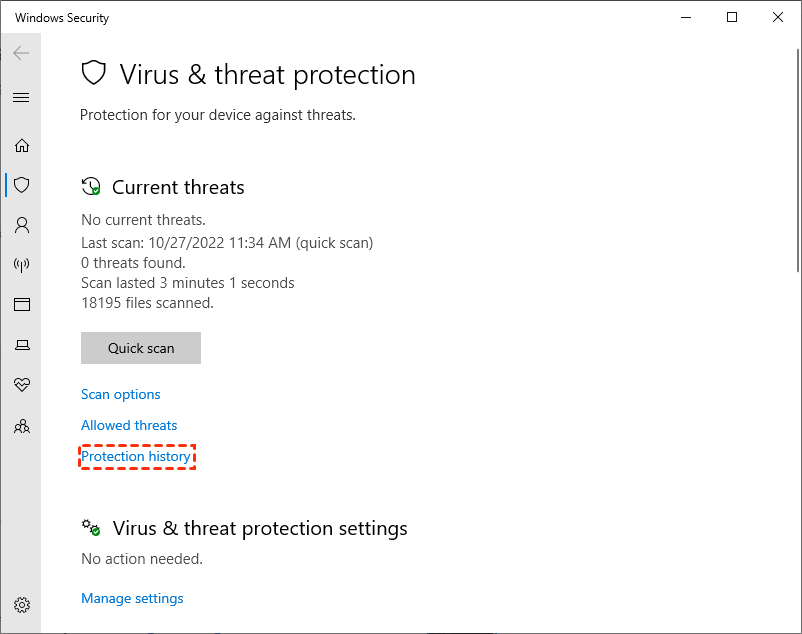The image size is (802, 634).
Task: Minimize the Windows Security window
Action: pyautogui.click(x=686, y=17)
